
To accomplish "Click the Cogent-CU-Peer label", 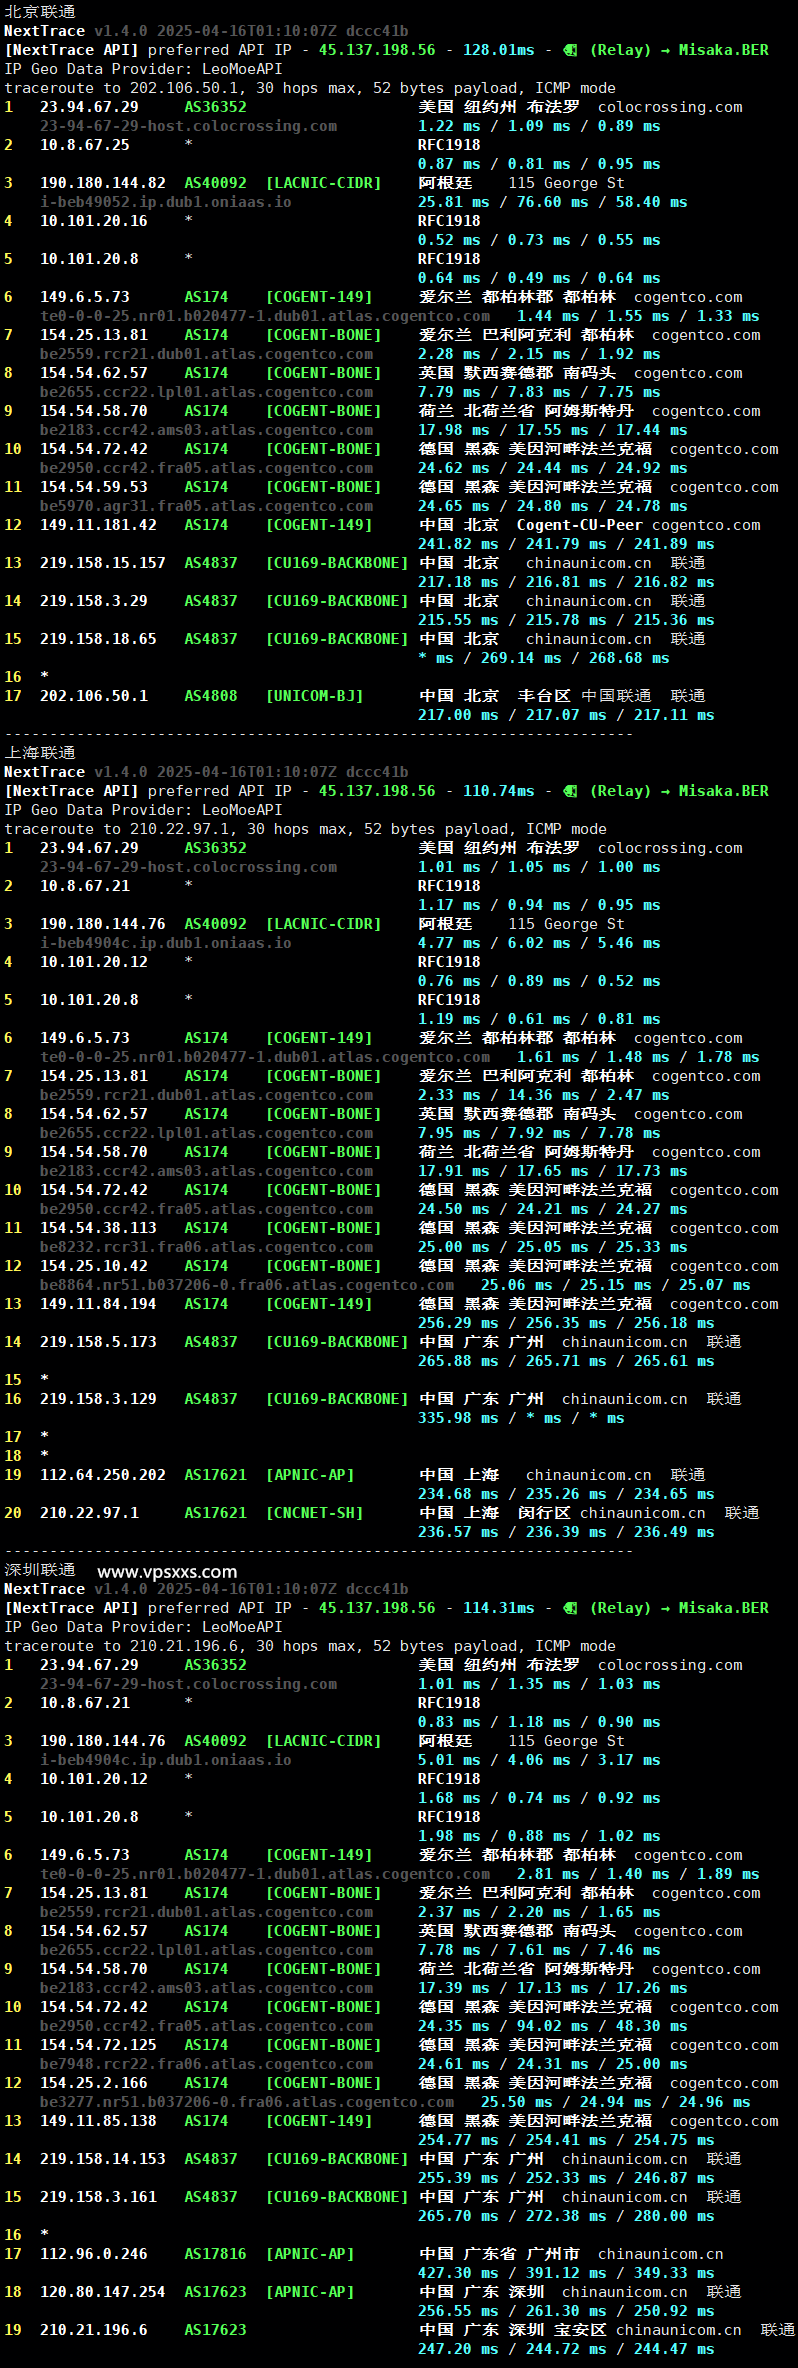I will pyautogui.click(x=580, y=525).
